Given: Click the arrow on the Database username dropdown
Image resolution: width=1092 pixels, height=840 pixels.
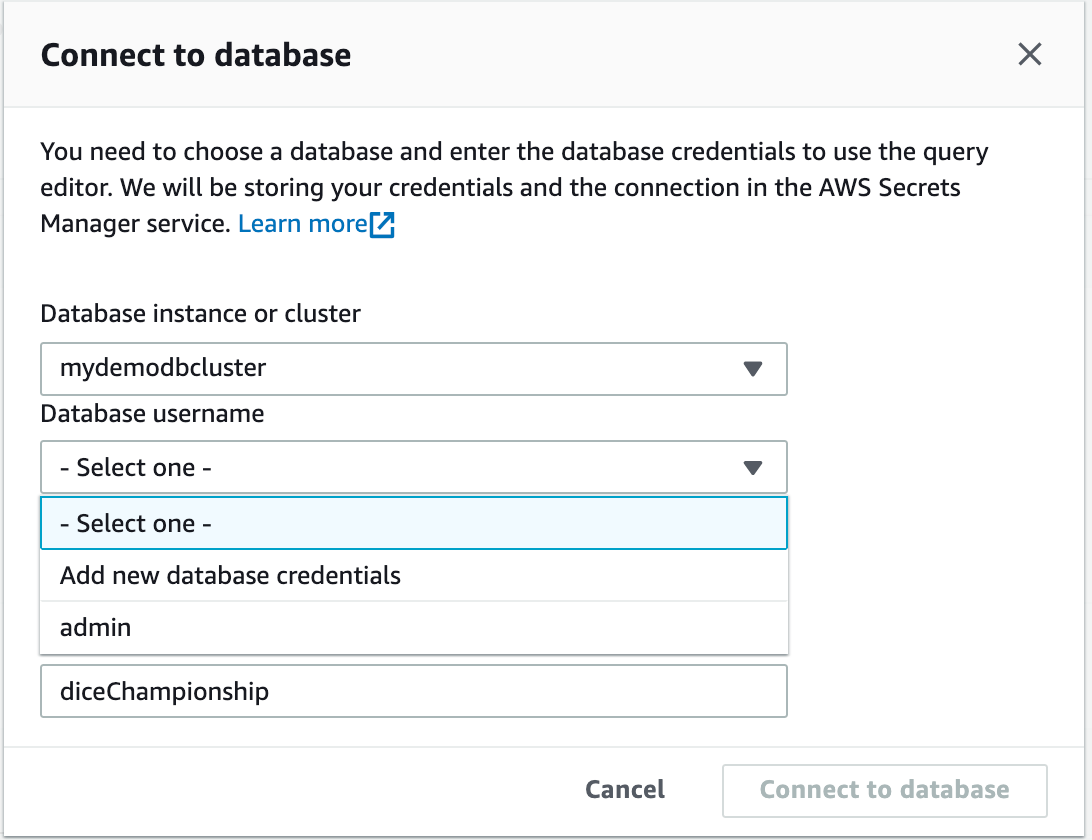Looking at the screenshot, I should pos(753,467).
